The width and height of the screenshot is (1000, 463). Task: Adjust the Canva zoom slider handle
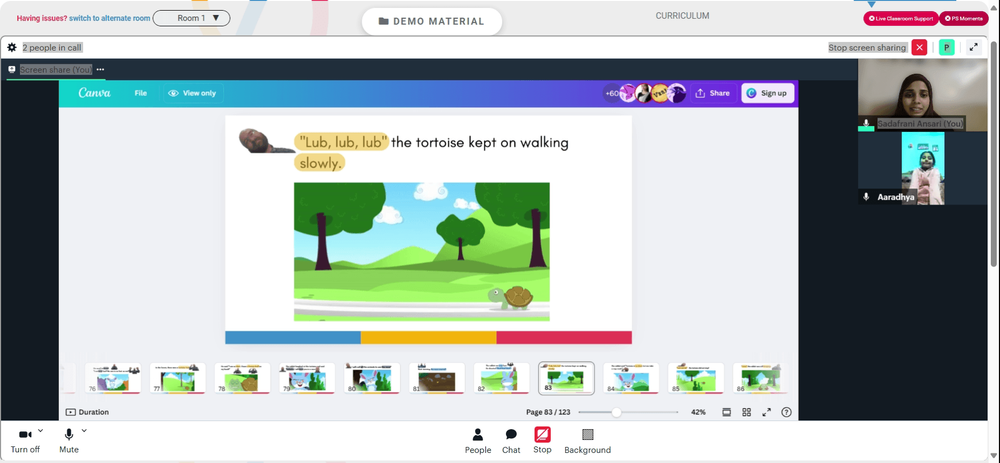(x=616, y=413)
